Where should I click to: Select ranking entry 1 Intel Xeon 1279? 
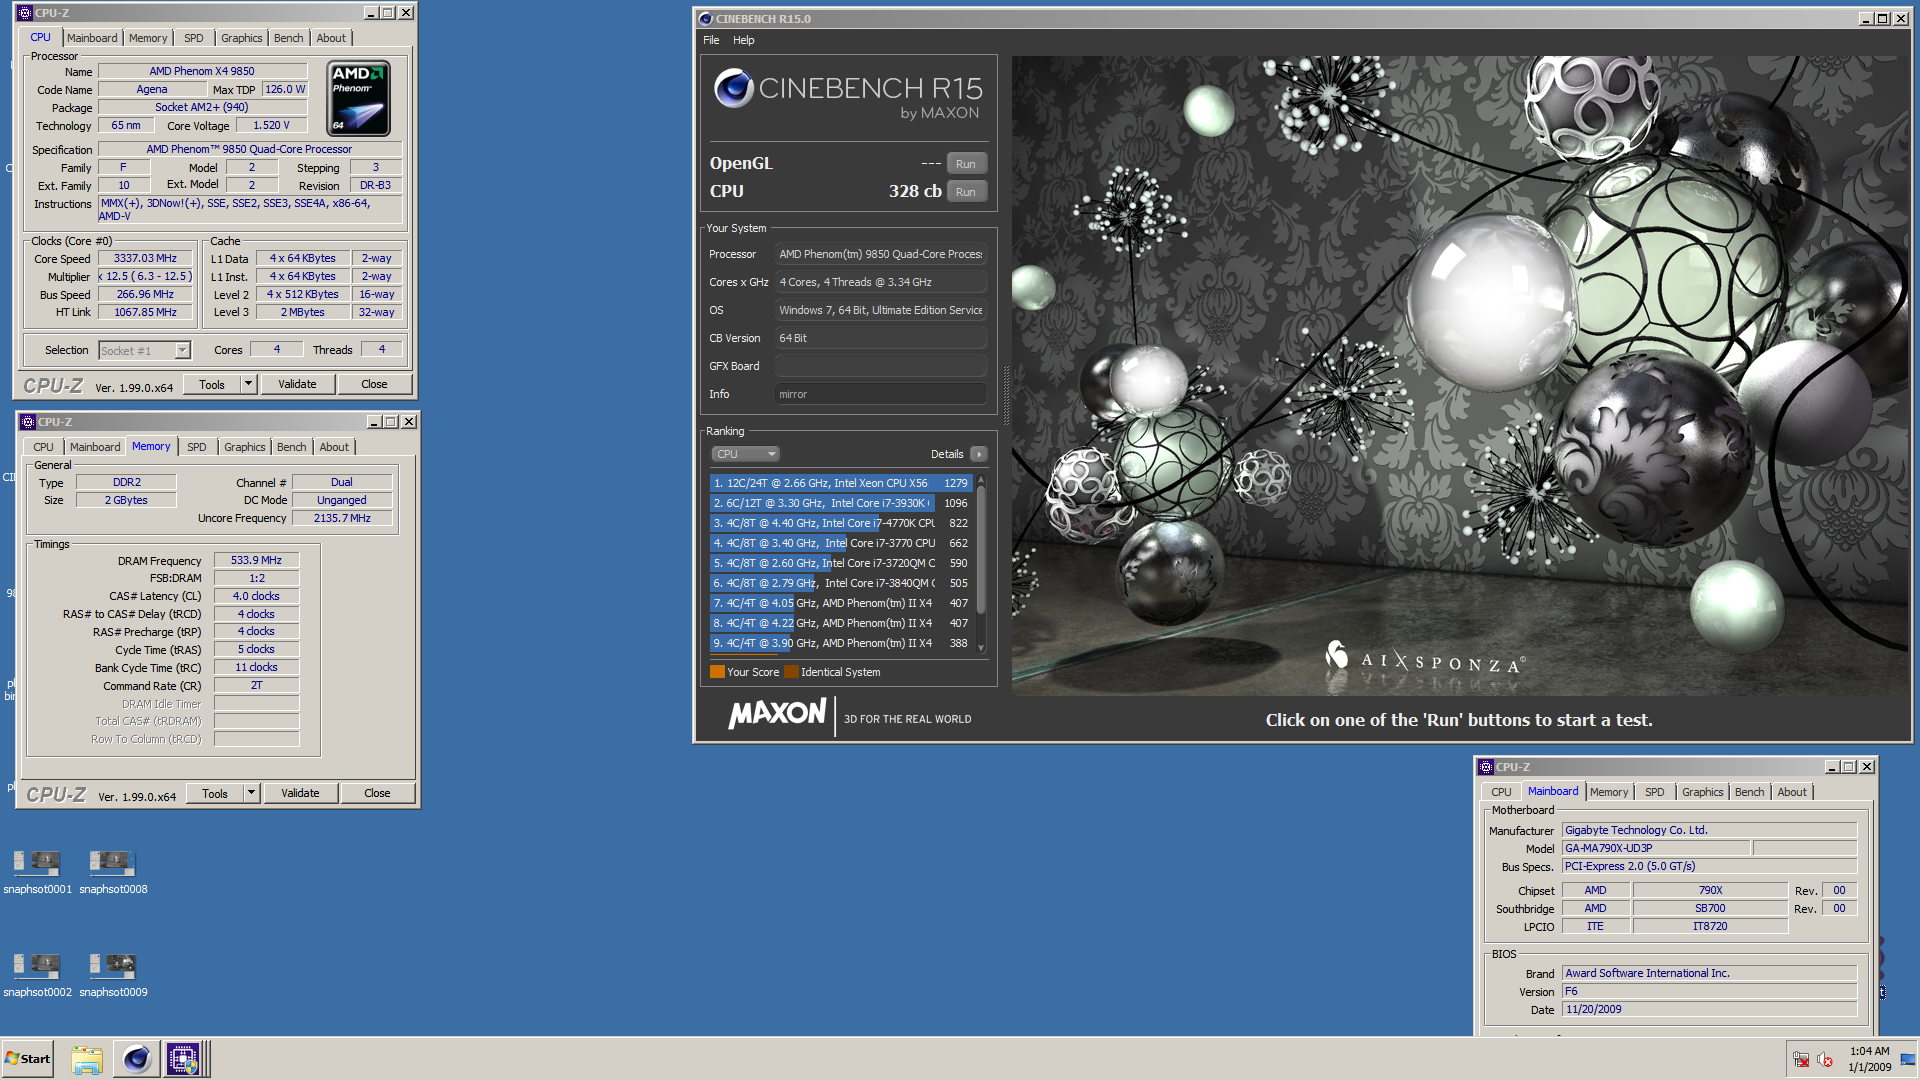[840, 483]
